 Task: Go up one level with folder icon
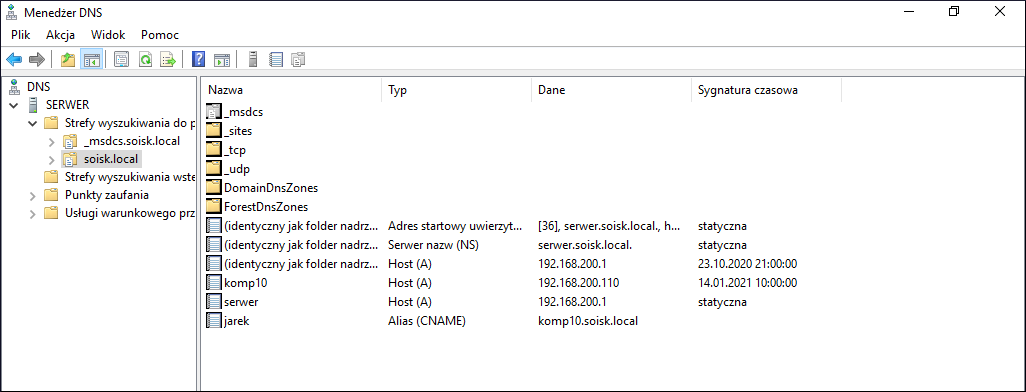click(68, 60)
